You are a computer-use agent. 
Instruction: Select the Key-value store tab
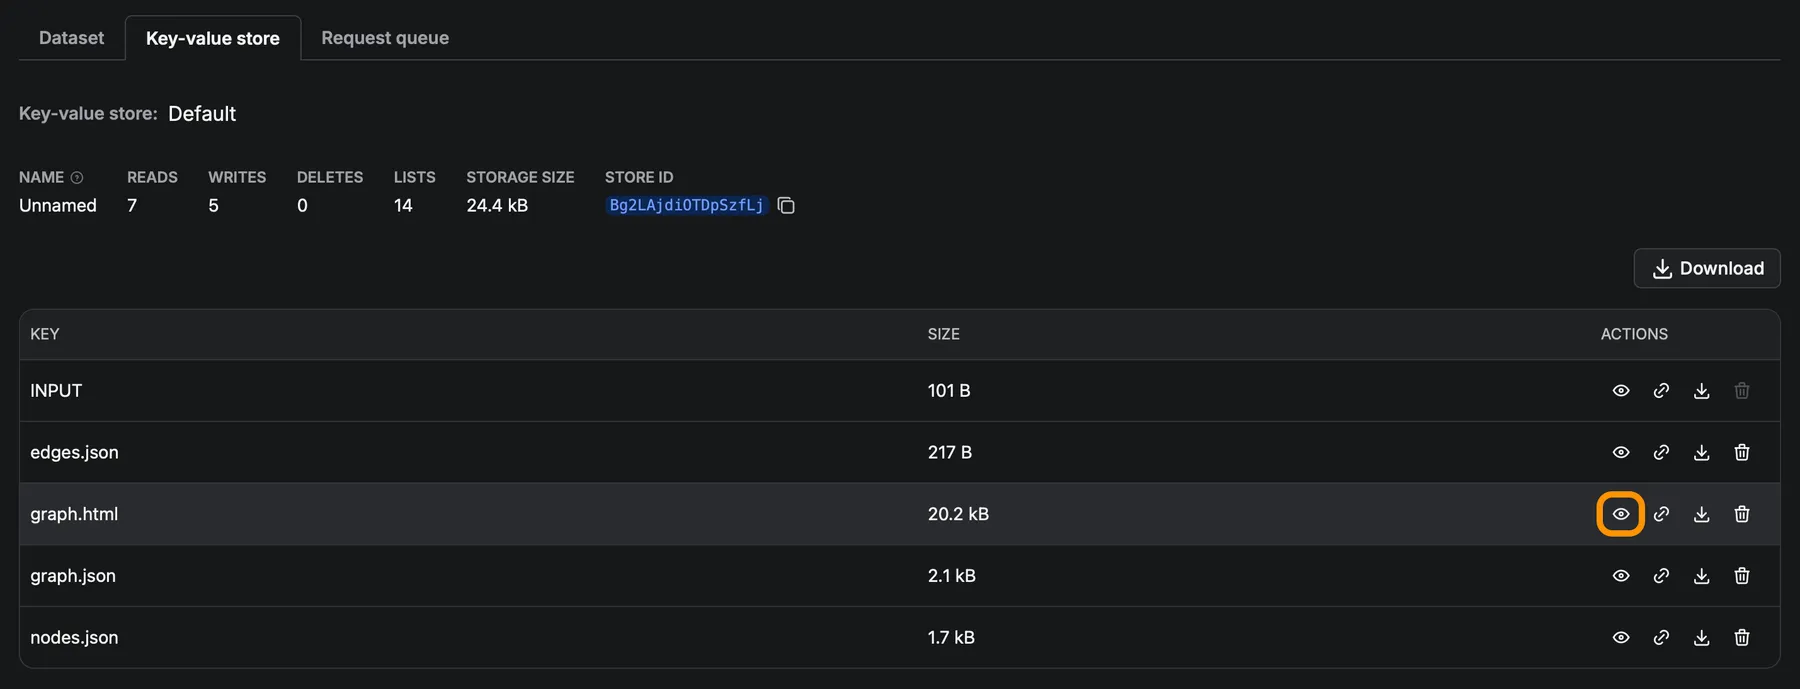pyautogui.click(x=212, y=38)
